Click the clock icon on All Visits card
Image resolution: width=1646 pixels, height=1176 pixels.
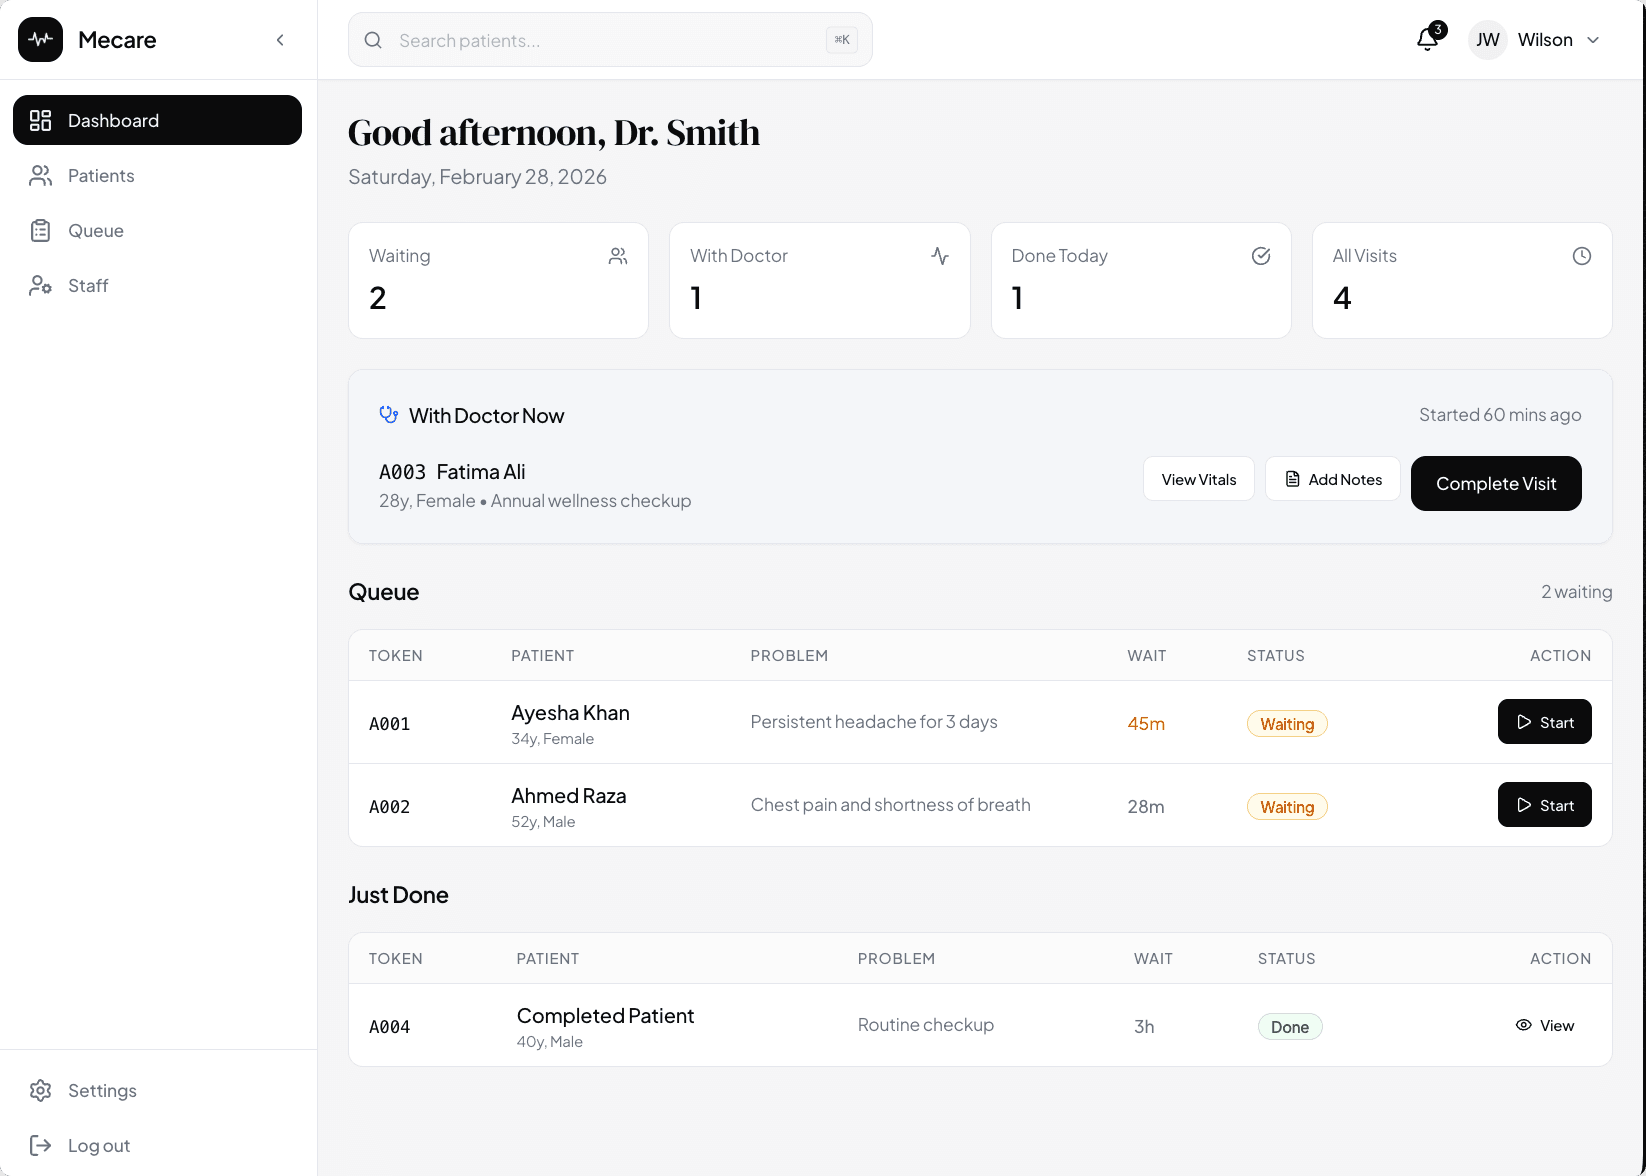1582,256
